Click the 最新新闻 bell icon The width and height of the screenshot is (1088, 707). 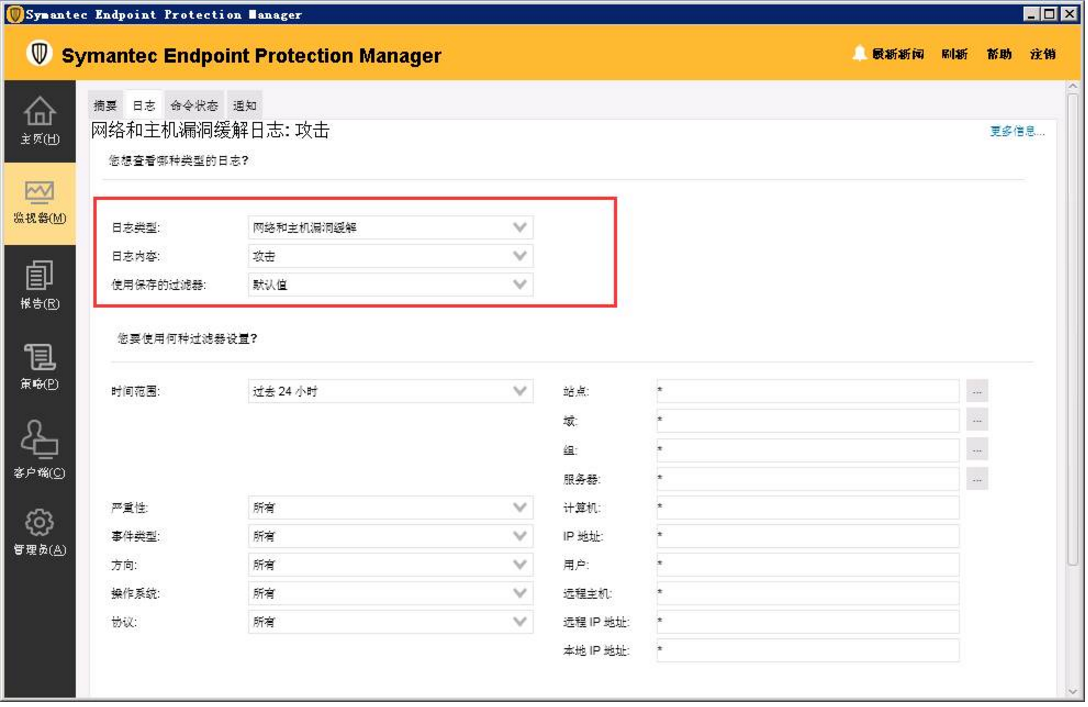pyautogui.click(x=860, y=54)
